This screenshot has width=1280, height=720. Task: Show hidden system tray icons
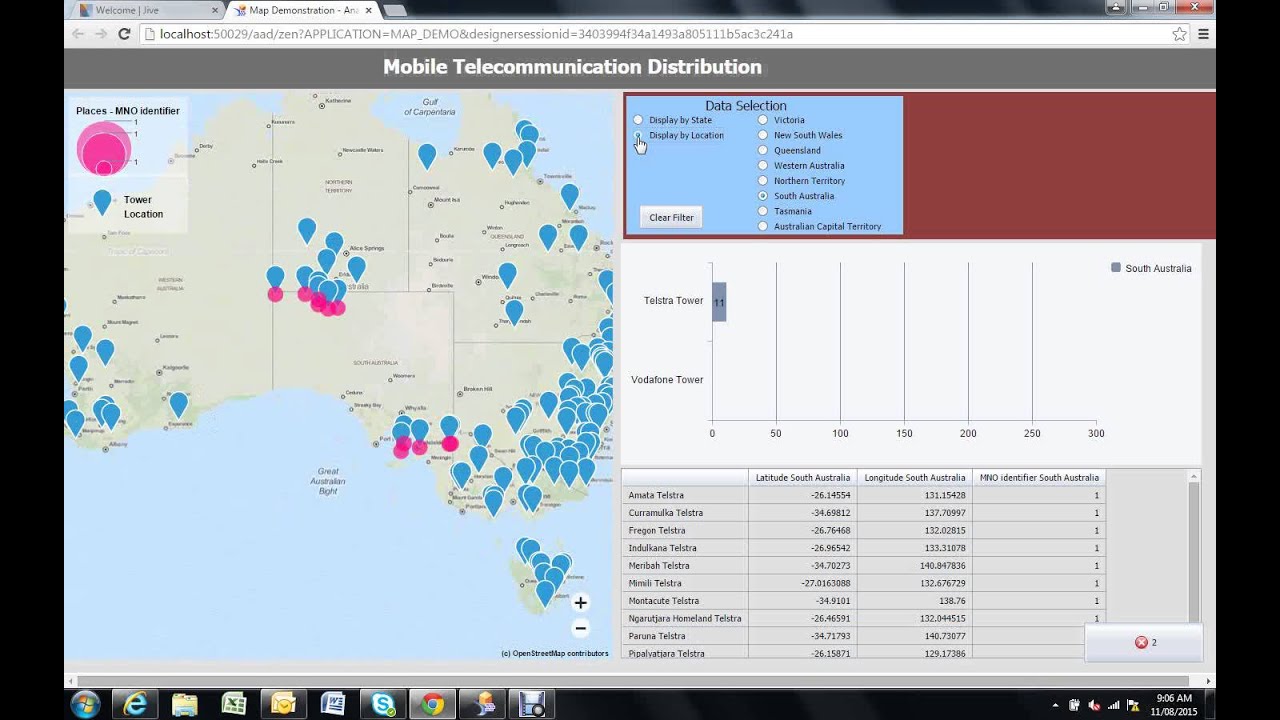pos(1055,705)
